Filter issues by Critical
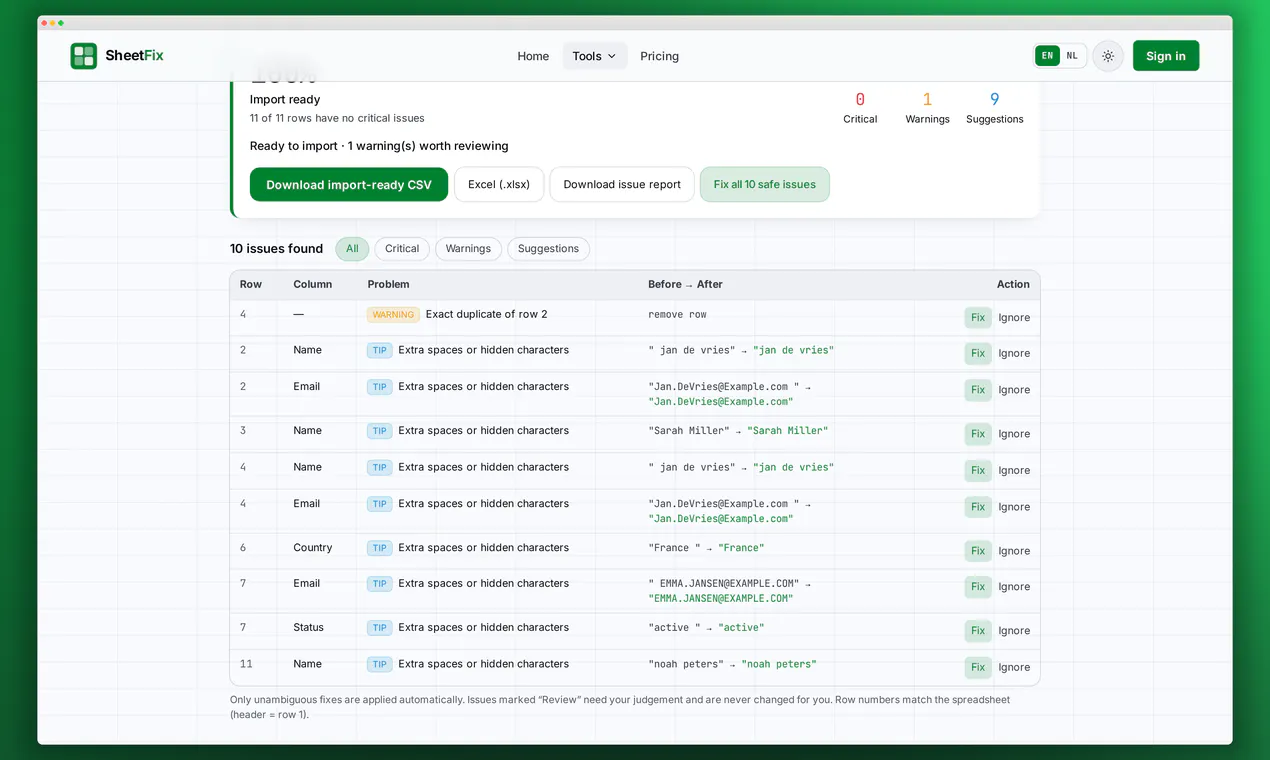Viewport: 1270px width, 760px height. coord(402,249)
